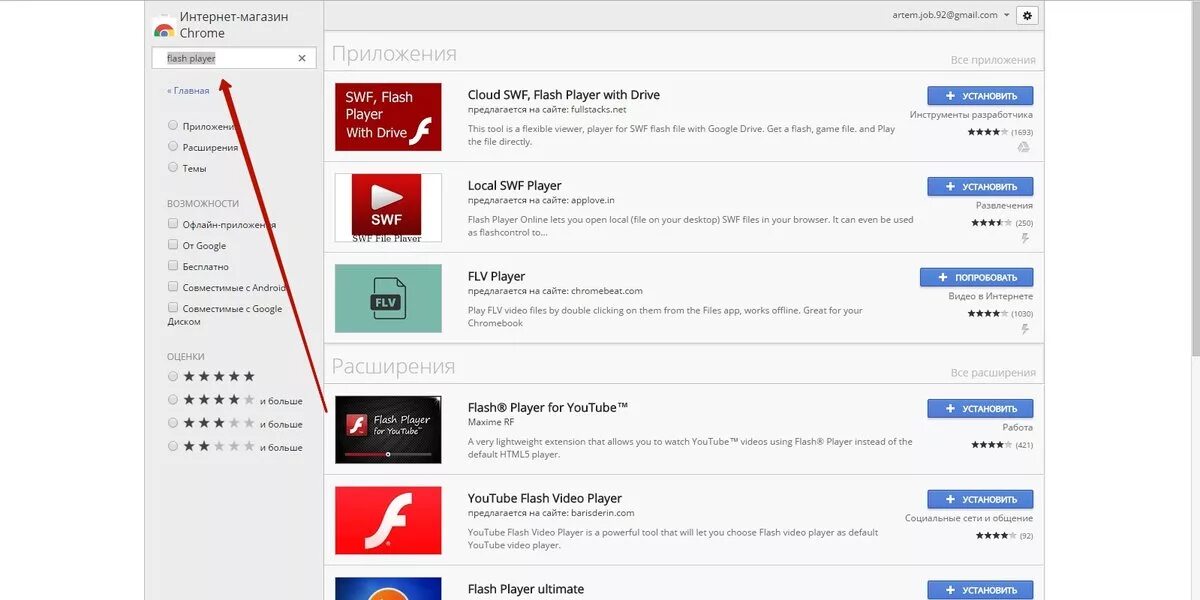Viewport: 1200px width, 600px height.
Task: Open YouTube Flash Video Player title
Action: pos(545,498)
